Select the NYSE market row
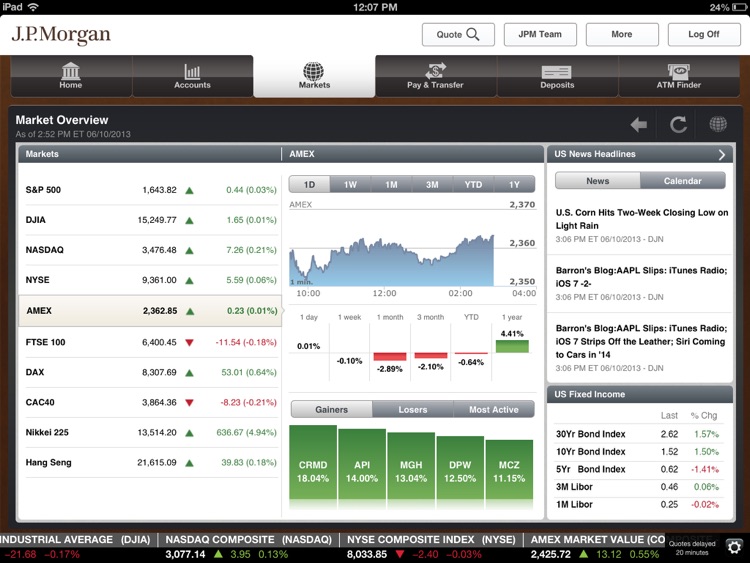The width and height of the screenshot is (750, 563). point(150,280)
